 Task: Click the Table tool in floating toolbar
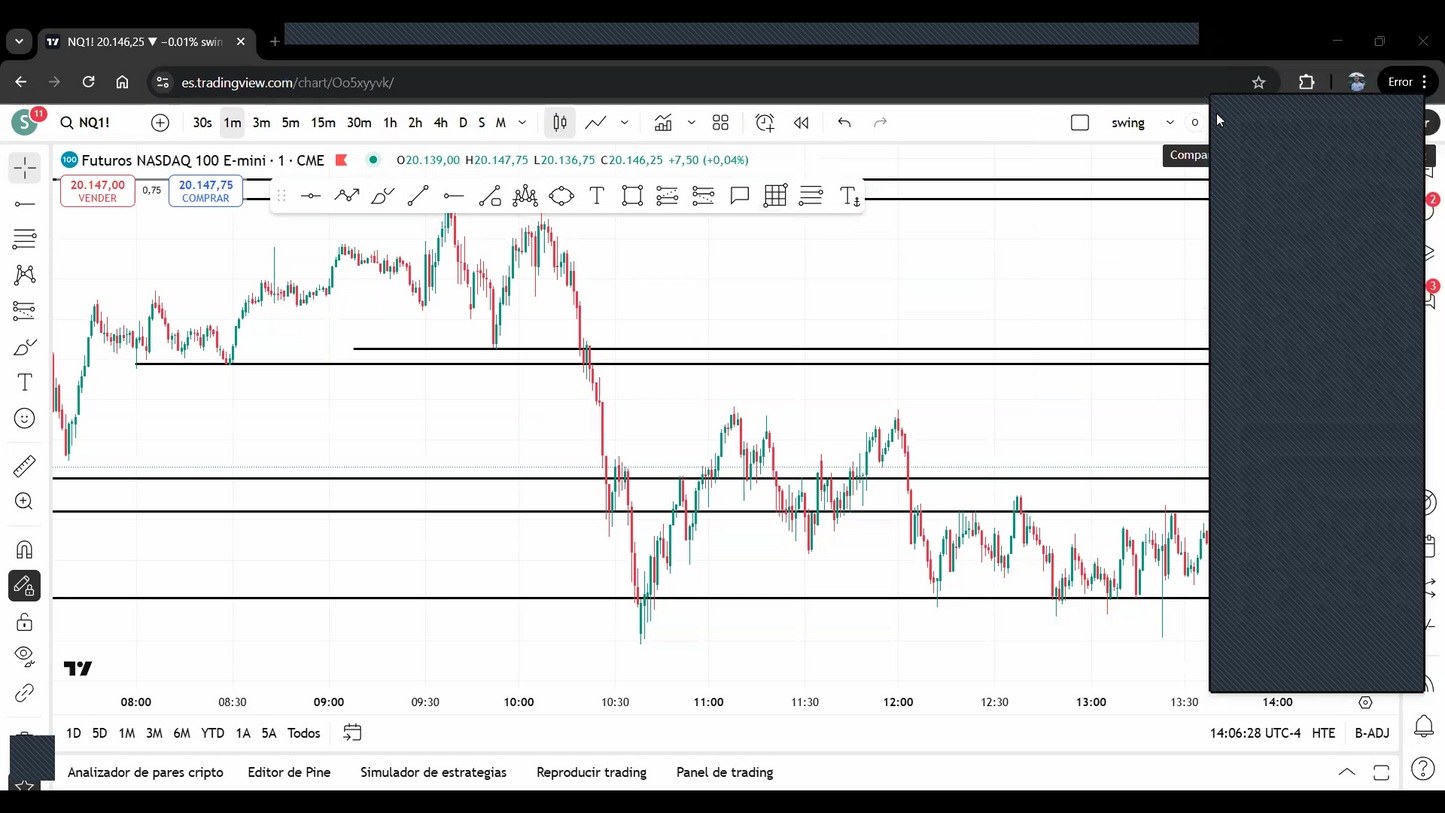point(775,196)
